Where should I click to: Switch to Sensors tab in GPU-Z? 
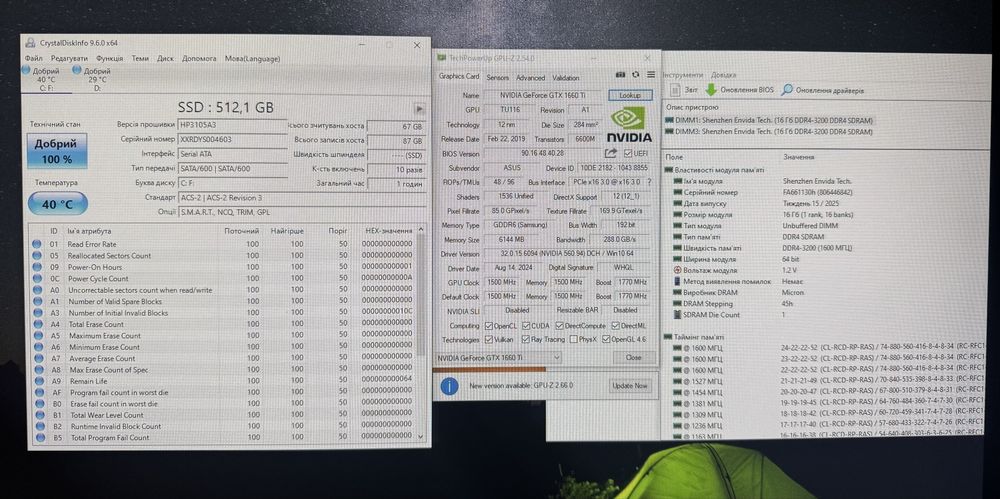(497, 77)
